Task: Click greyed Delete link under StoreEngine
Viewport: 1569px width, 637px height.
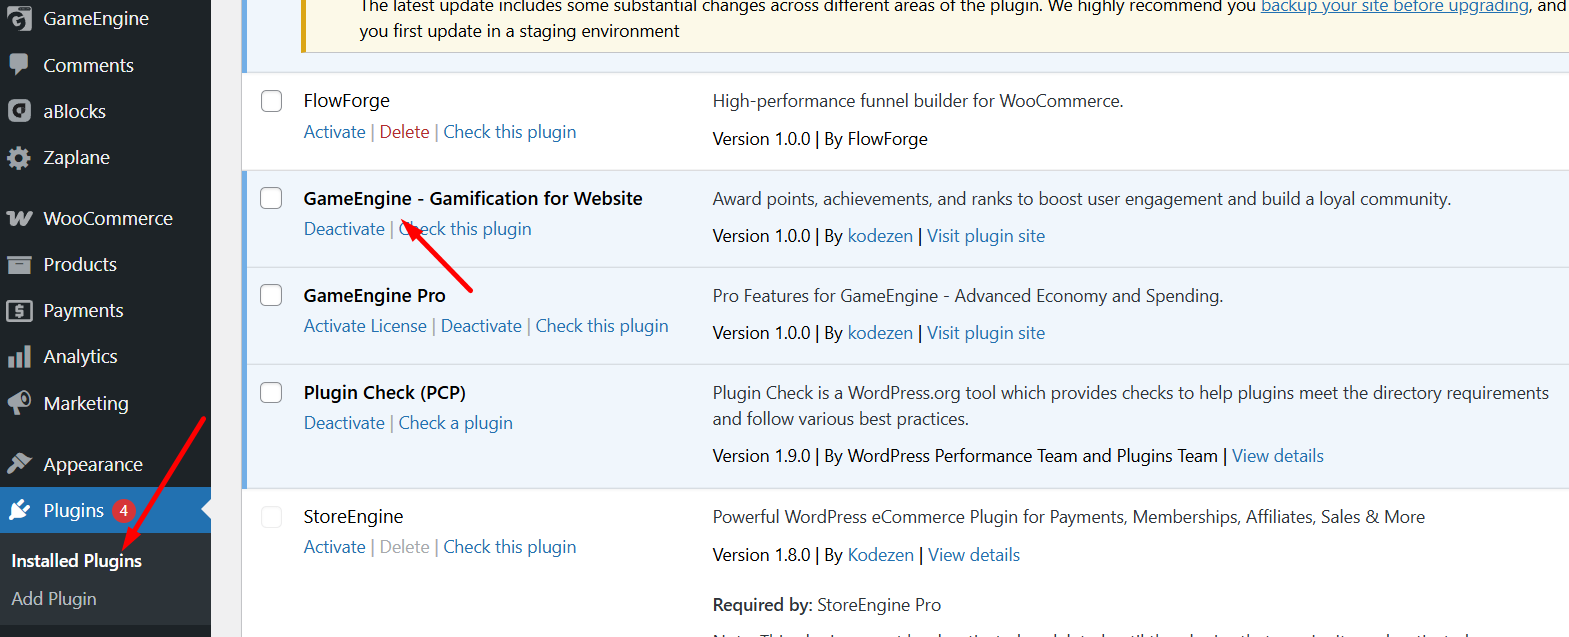Action: click(x=404, y=547)
